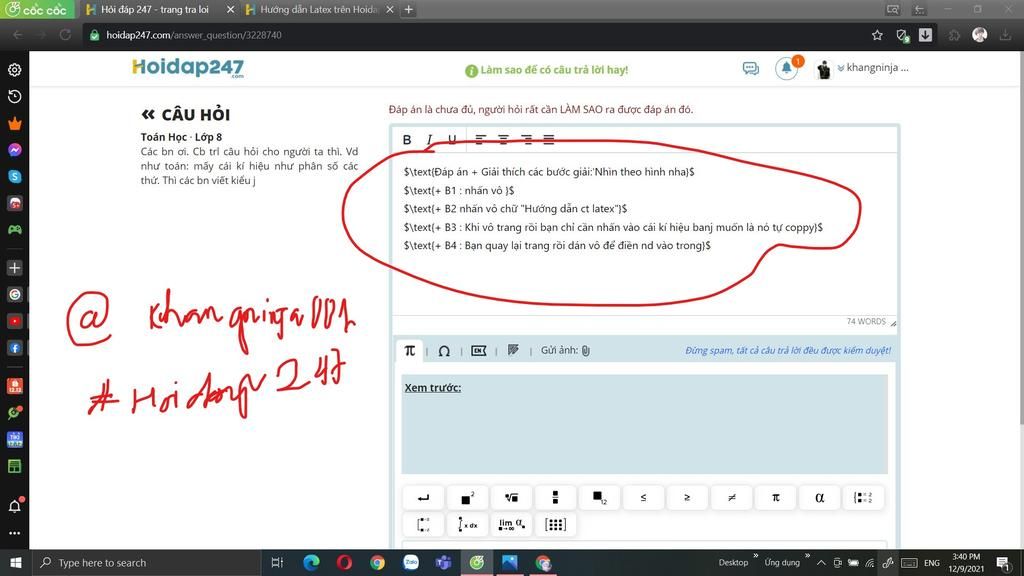1024x576 pixels.
Task: Reload the page
Action: (x=65, y=35)
